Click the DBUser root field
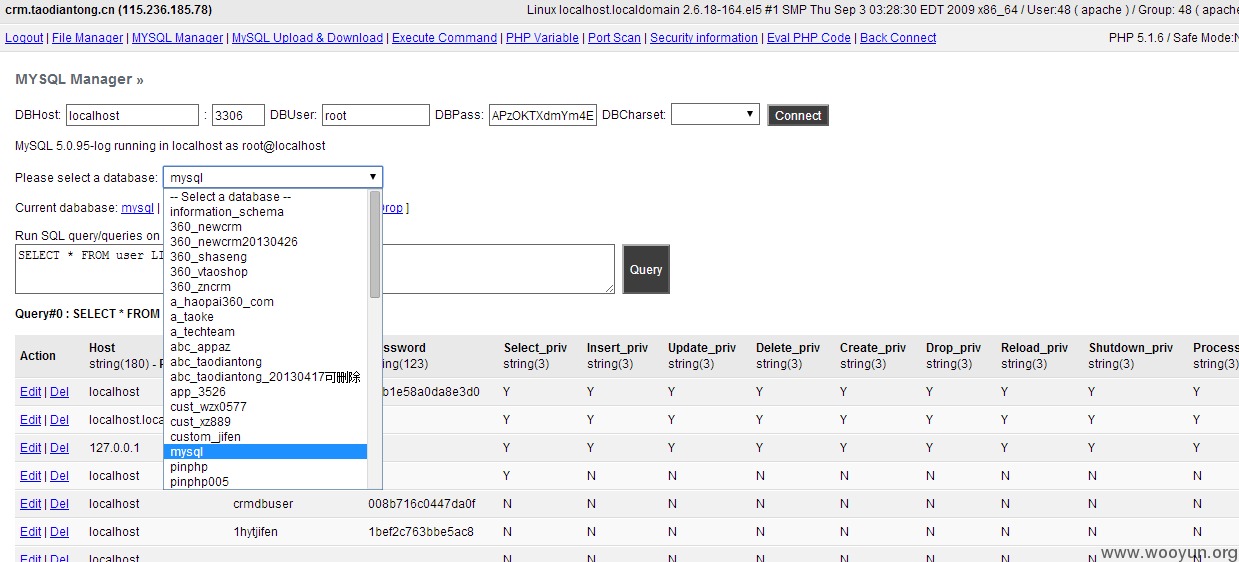The width and height of the screenshot is (1239, 562). coord(376,115)
